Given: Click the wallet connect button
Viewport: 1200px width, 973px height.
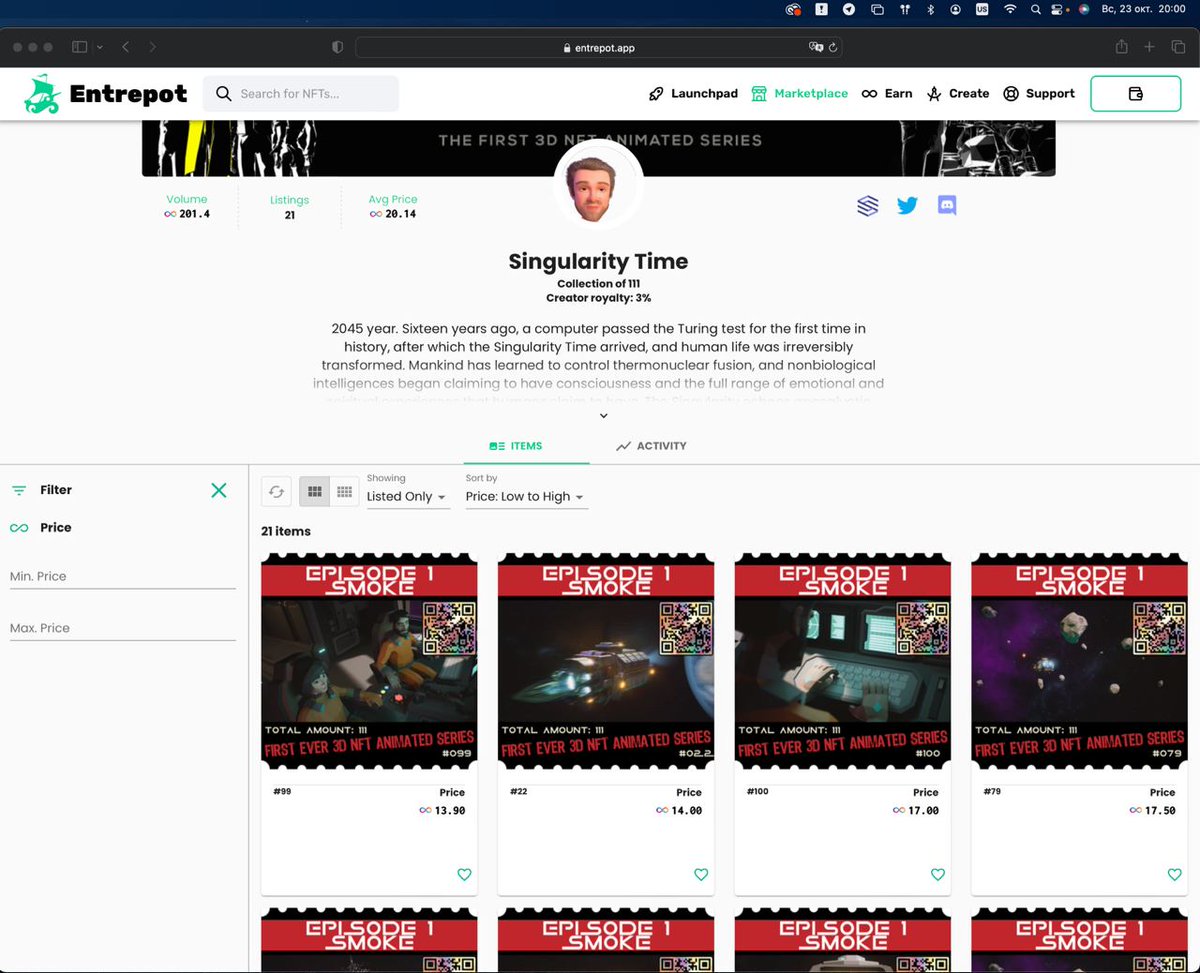Looking at the screenshot, I should [x=1135, y=94].
